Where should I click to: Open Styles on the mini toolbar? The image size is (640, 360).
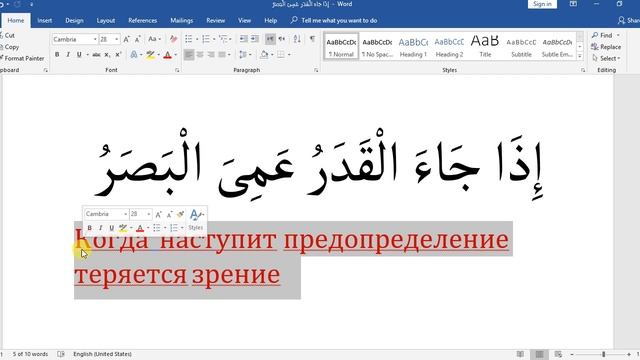click(x=196, y=220)
